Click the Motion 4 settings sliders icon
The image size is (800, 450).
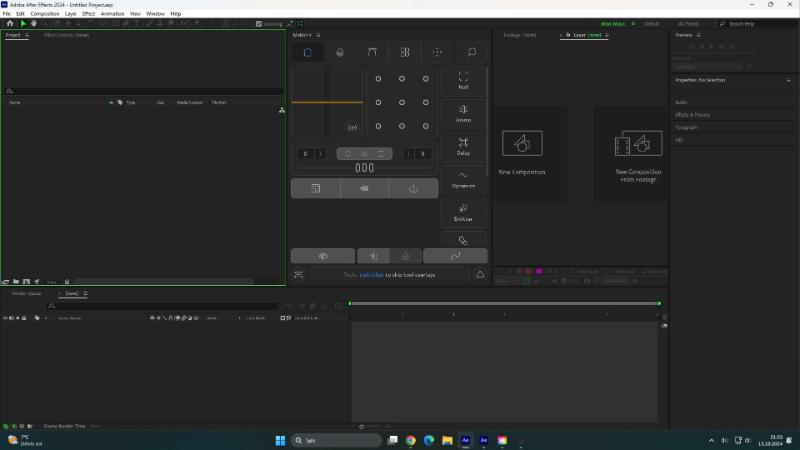298,274
